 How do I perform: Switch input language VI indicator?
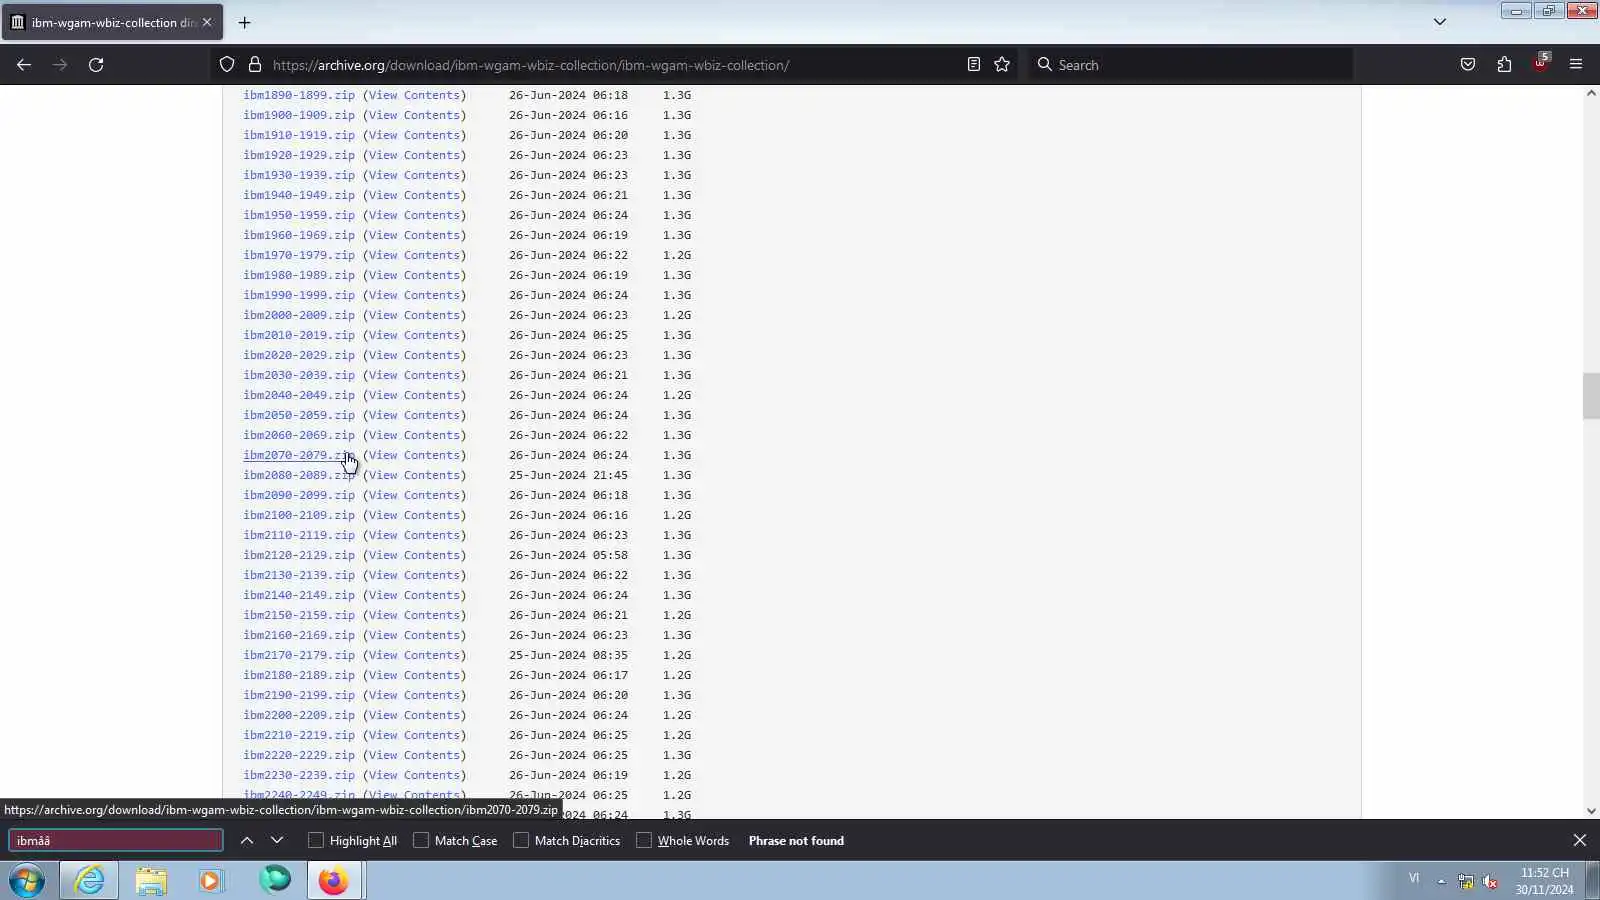pyautogui.click(x=1414, y=878)
